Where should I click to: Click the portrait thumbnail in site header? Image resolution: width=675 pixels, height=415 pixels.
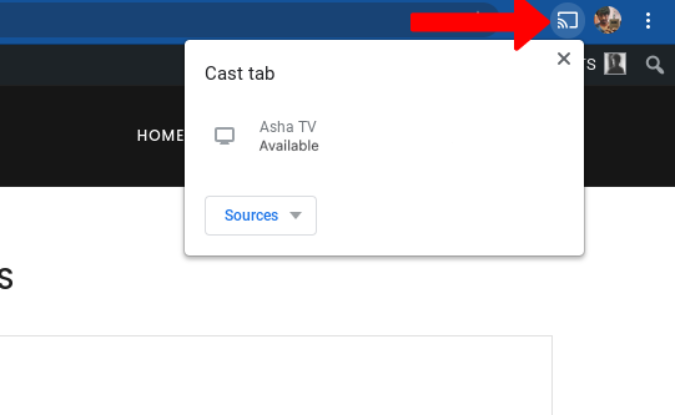tap(615, 63)
